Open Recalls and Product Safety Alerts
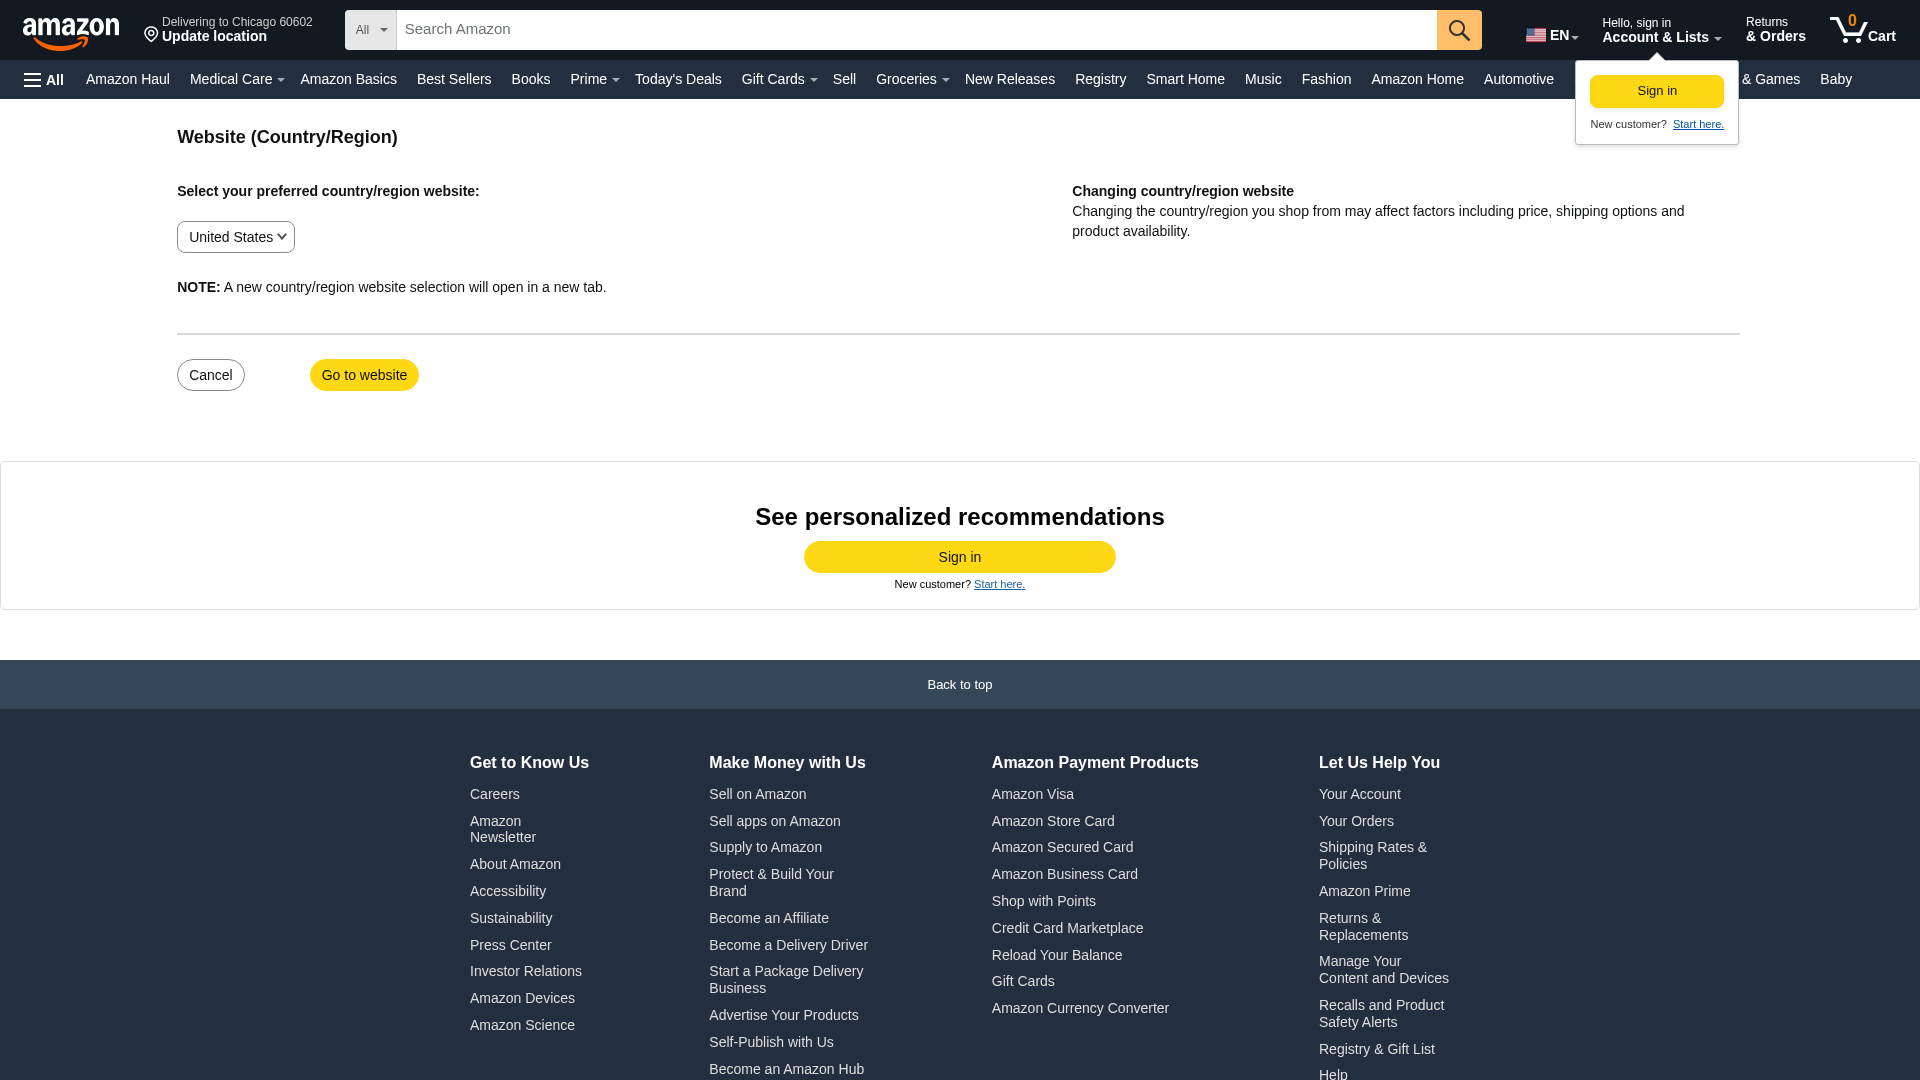 tap(1381, 1013)
